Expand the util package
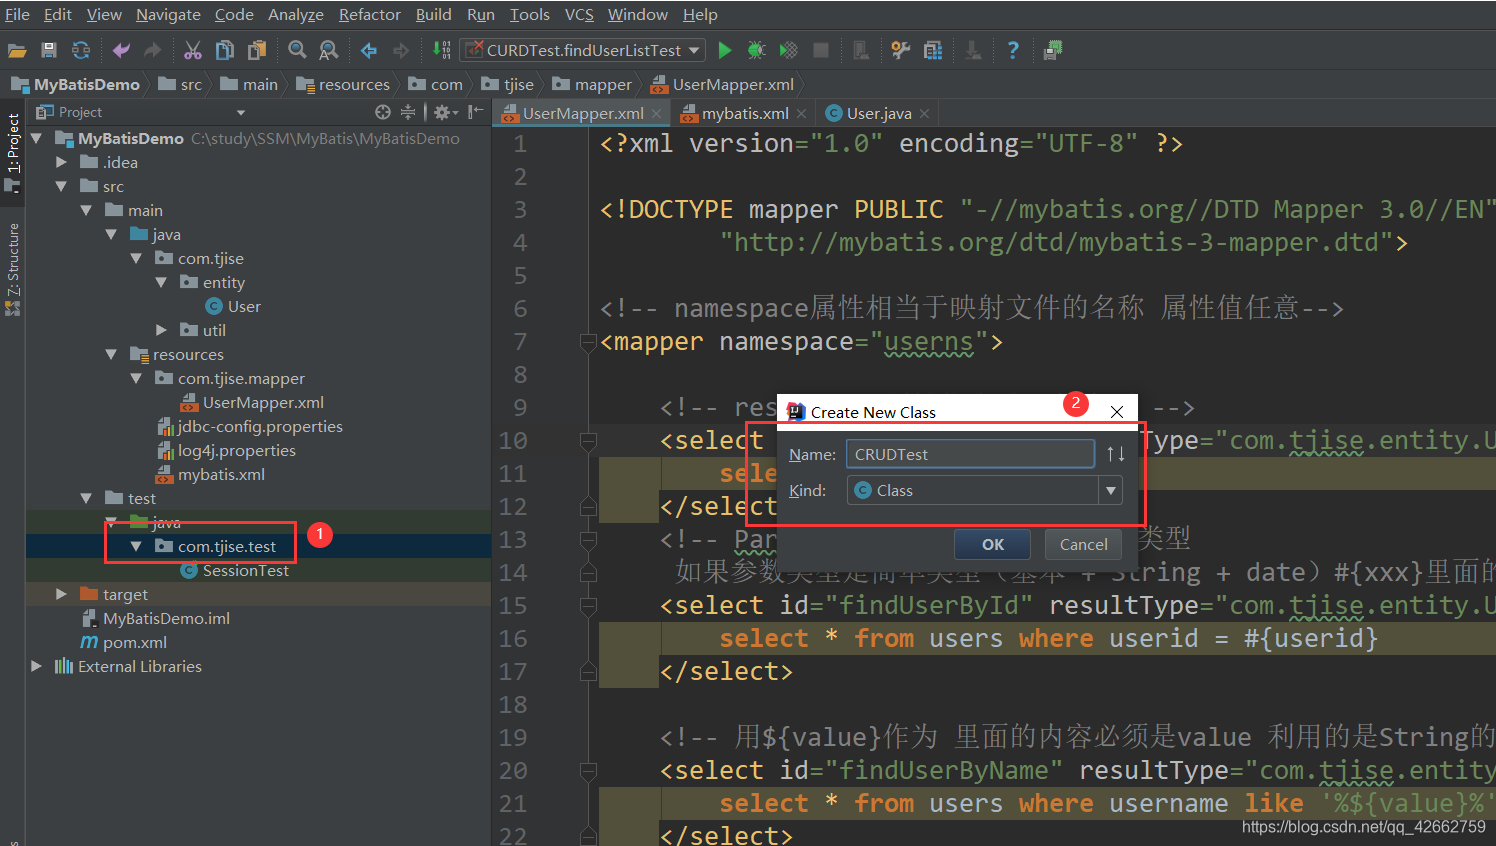Screen dimensions: 1496x846 (x=161, y=330)
